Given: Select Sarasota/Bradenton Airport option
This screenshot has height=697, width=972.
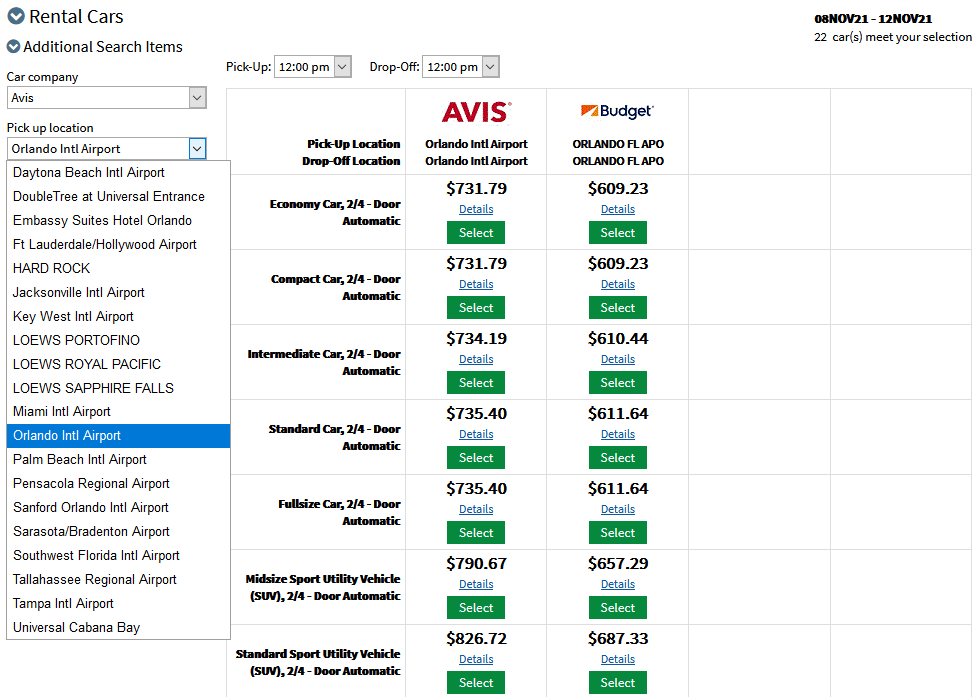Looking at the screenshot, I should pos(118,531).
